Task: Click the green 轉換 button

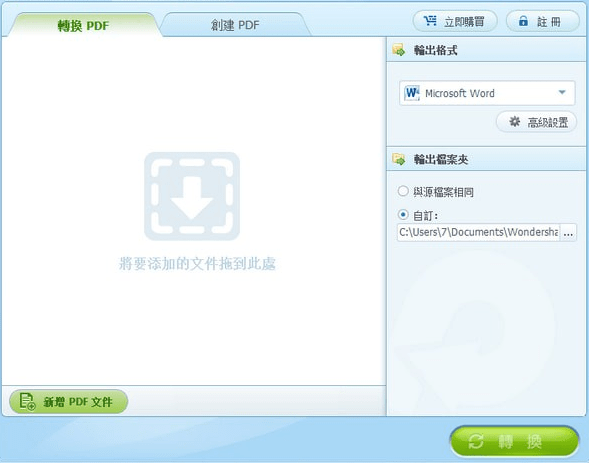Action: pos(514,441)
